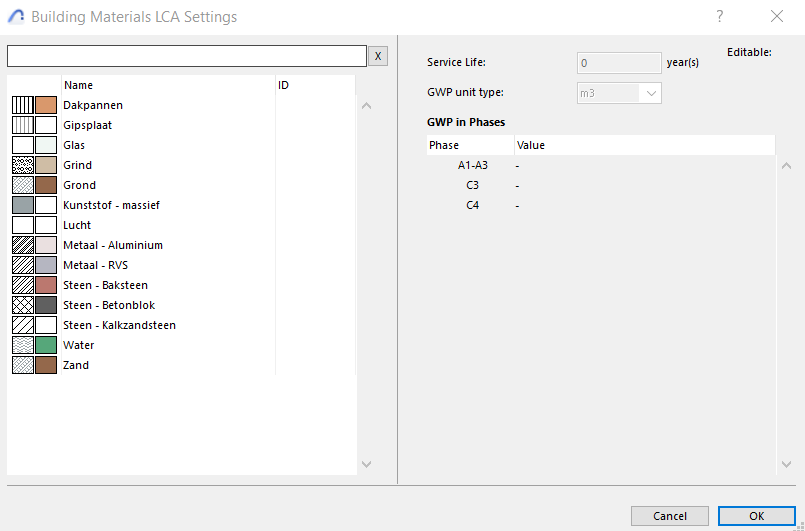Click the Steen - Baksteen red color swatch
The height and width of the screenshot is (531, 805).
point(46,285)
